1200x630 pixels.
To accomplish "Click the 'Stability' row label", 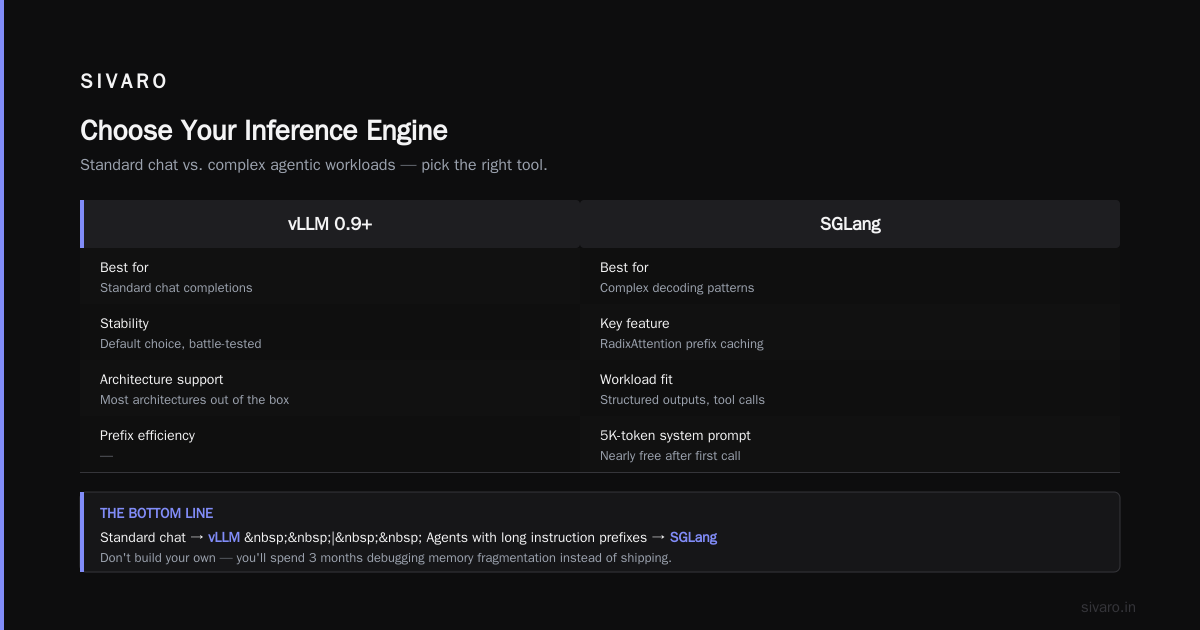I will (124, 324).
